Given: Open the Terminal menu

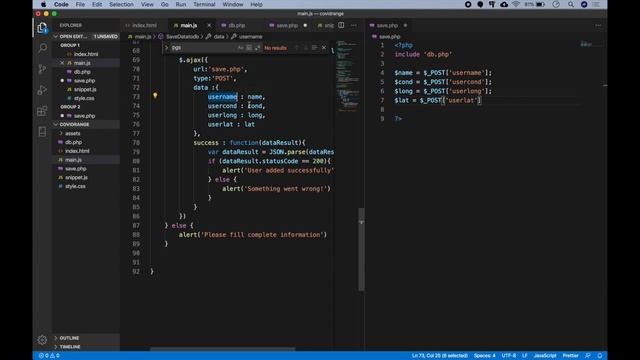Looking at the screenshot, I should click(x=204, y=4).
